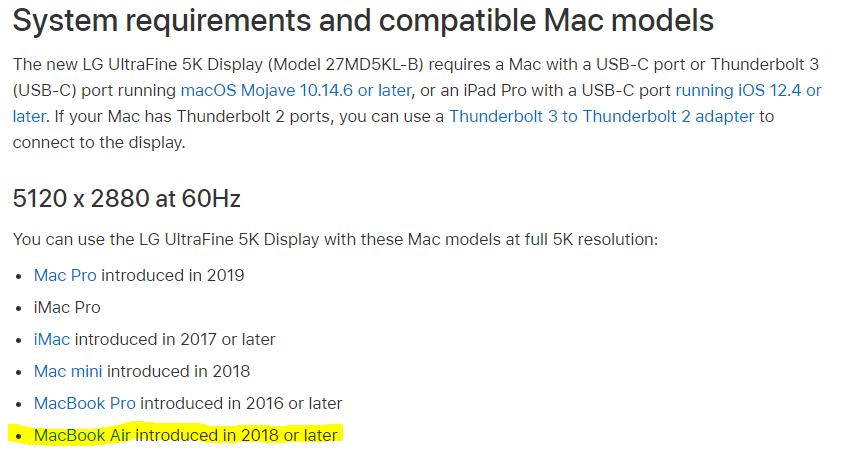Viewport: 847px width, 459px height.
Task: Open the MacBook Pro link
Action: tap(86, 403)
